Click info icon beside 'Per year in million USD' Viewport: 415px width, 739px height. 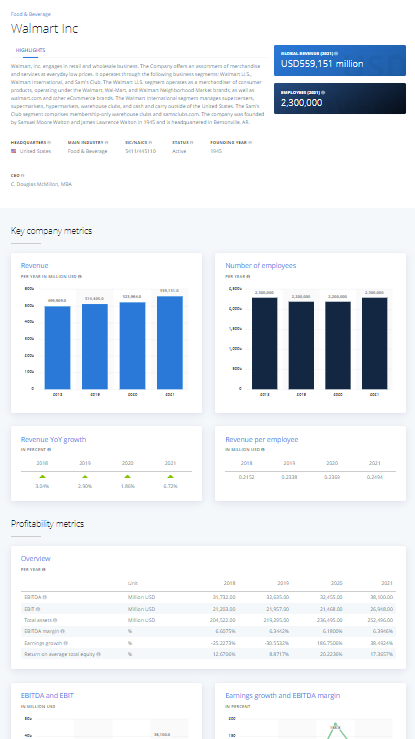pos(80,277)
